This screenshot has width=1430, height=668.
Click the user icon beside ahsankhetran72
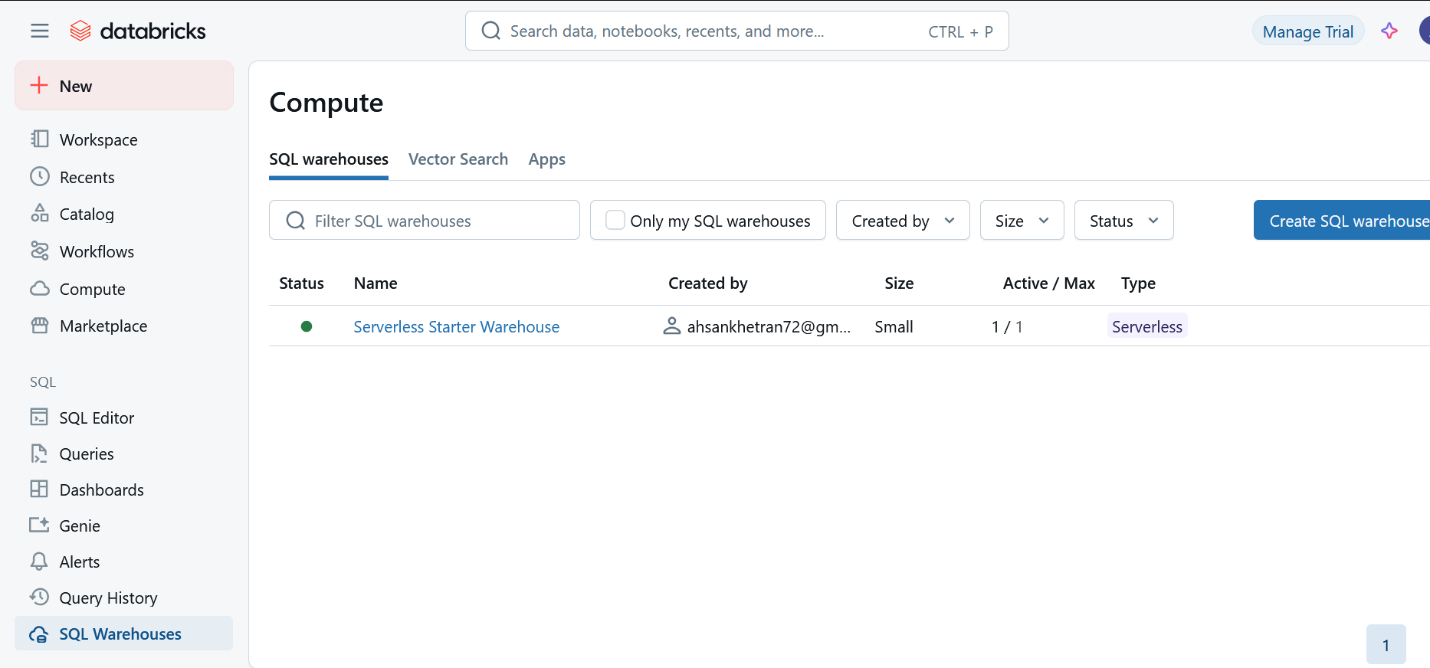tap(673, 326)
